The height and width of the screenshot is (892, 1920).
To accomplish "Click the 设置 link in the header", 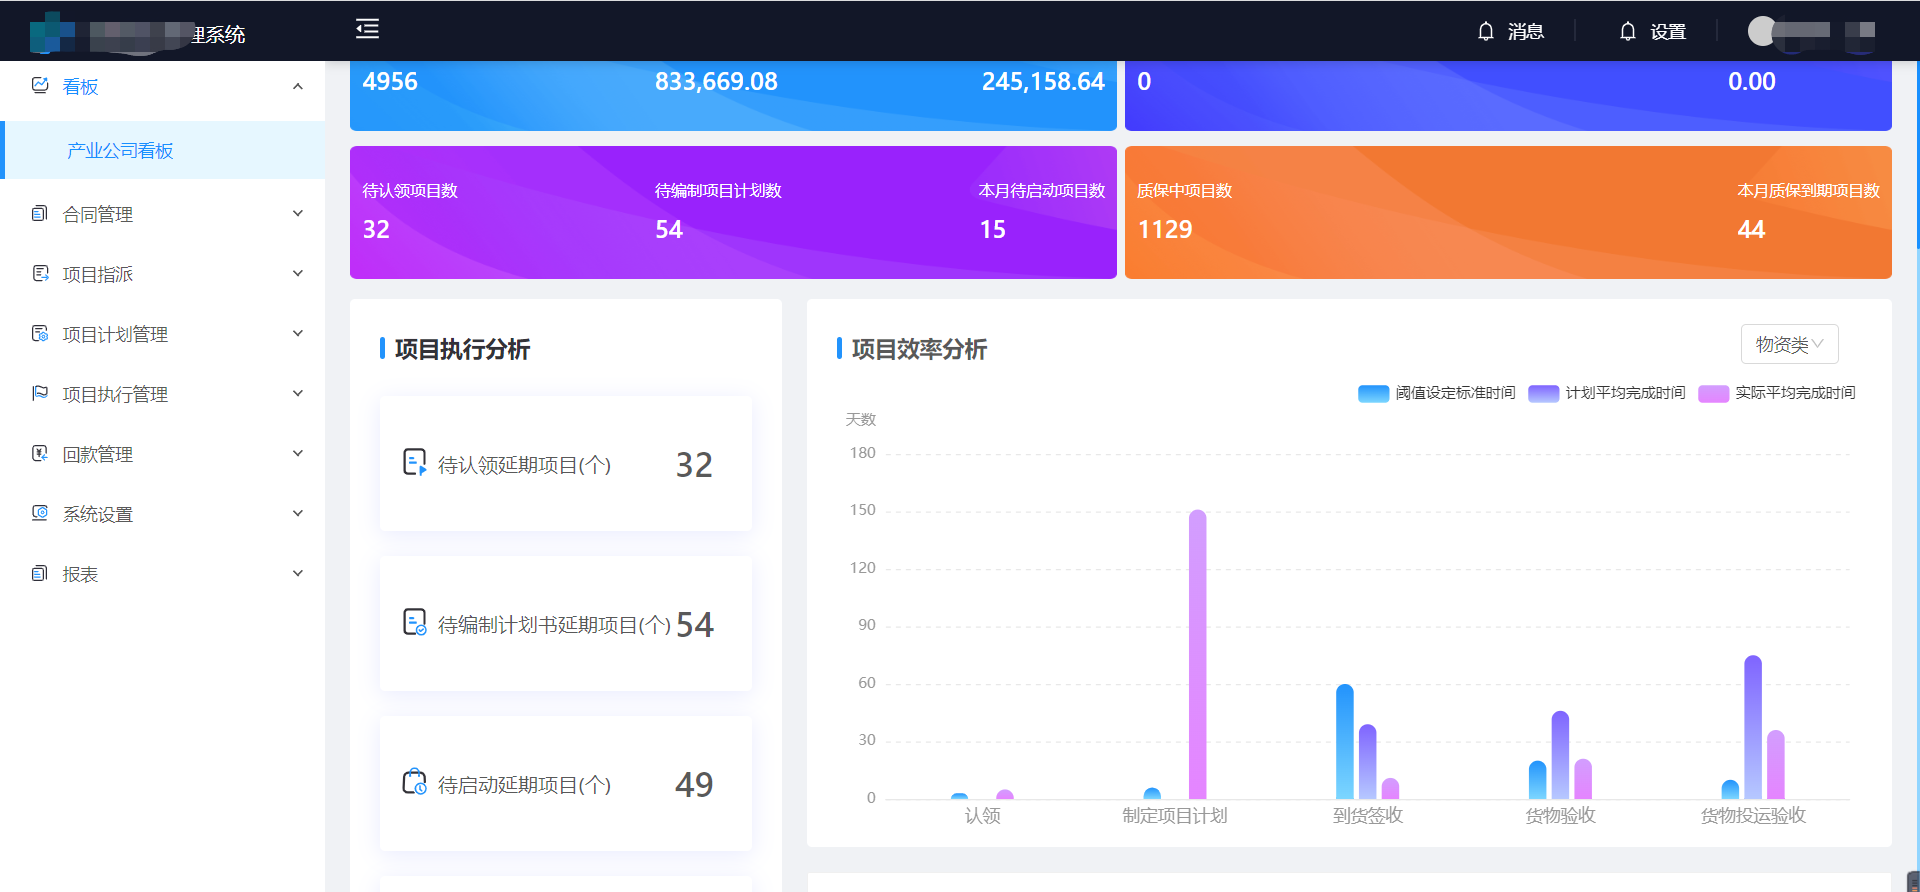I will click(x=1668, y=32).
